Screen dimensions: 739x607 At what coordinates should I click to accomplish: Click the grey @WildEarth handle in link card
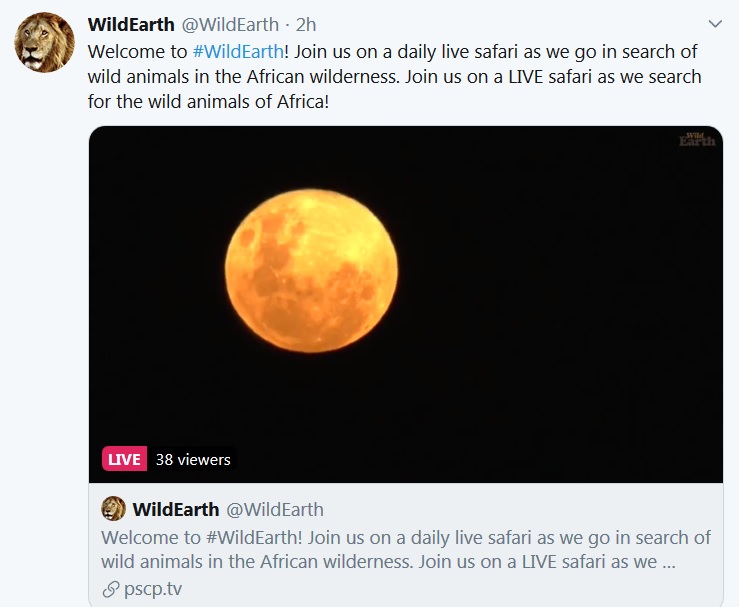click(275, 510)
